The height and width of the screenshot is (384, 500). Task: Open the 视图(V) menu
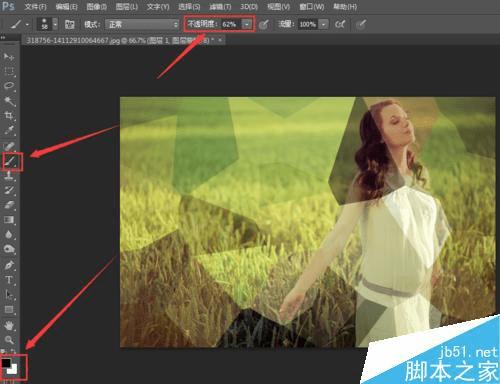tap(278, 7)
